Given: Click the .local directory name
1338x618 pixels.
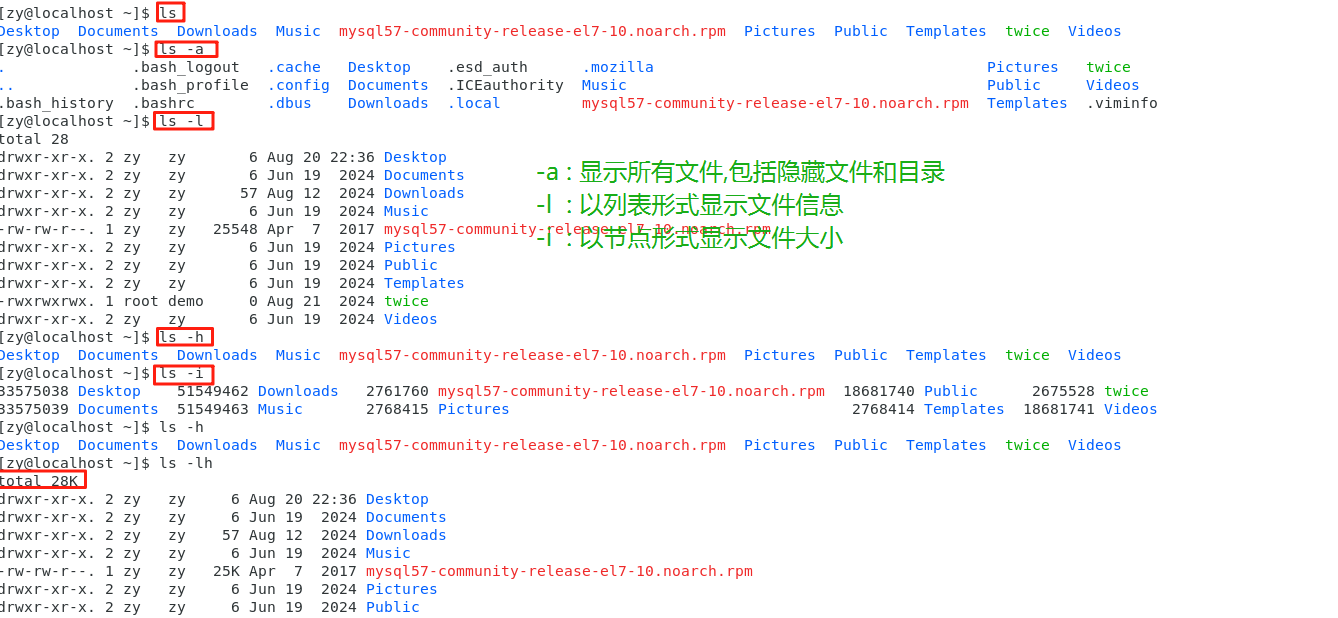Looking at the screenshot, I should [474, 103].
